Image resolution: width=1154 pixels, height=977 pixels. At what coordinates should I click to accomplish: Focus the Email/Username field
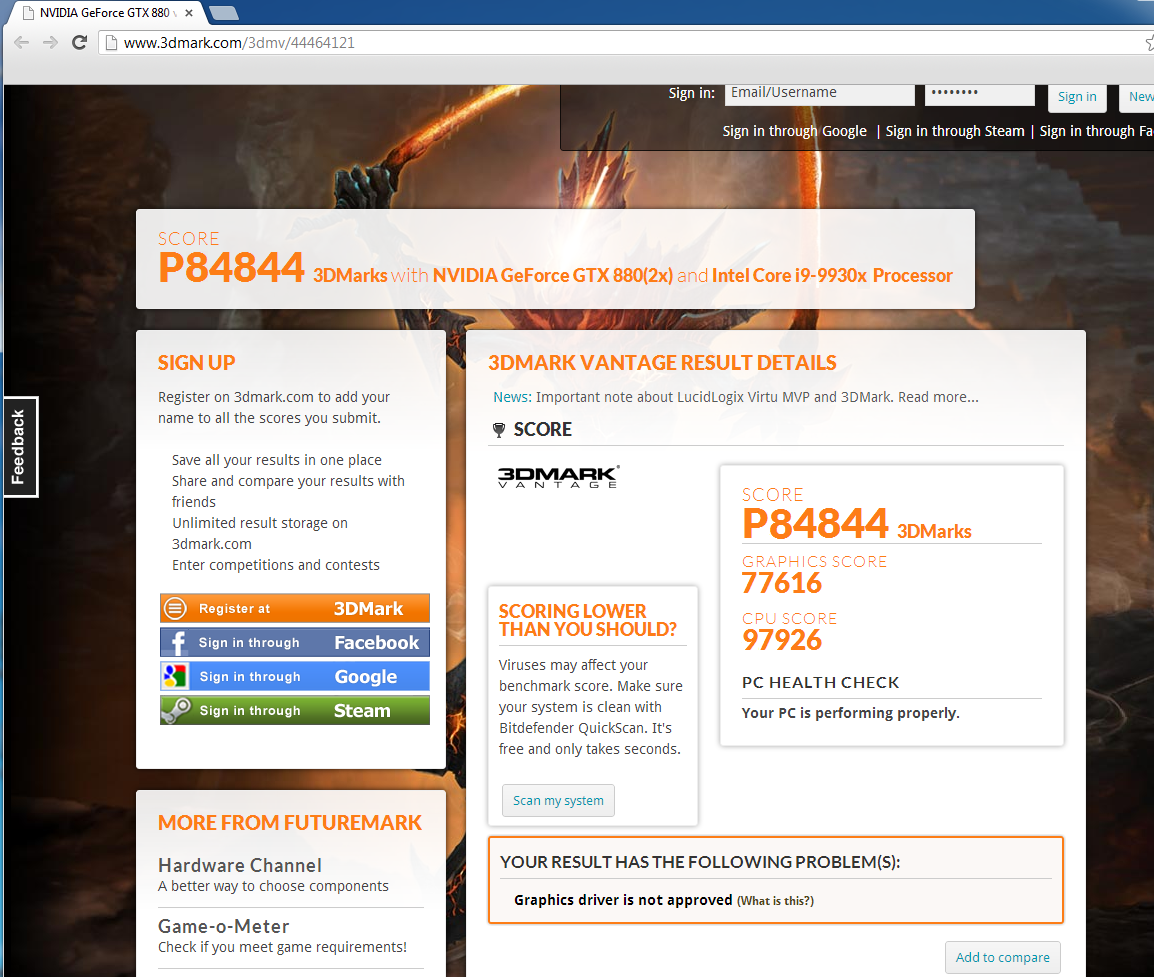pyautogui.click(x=820, y=94)
